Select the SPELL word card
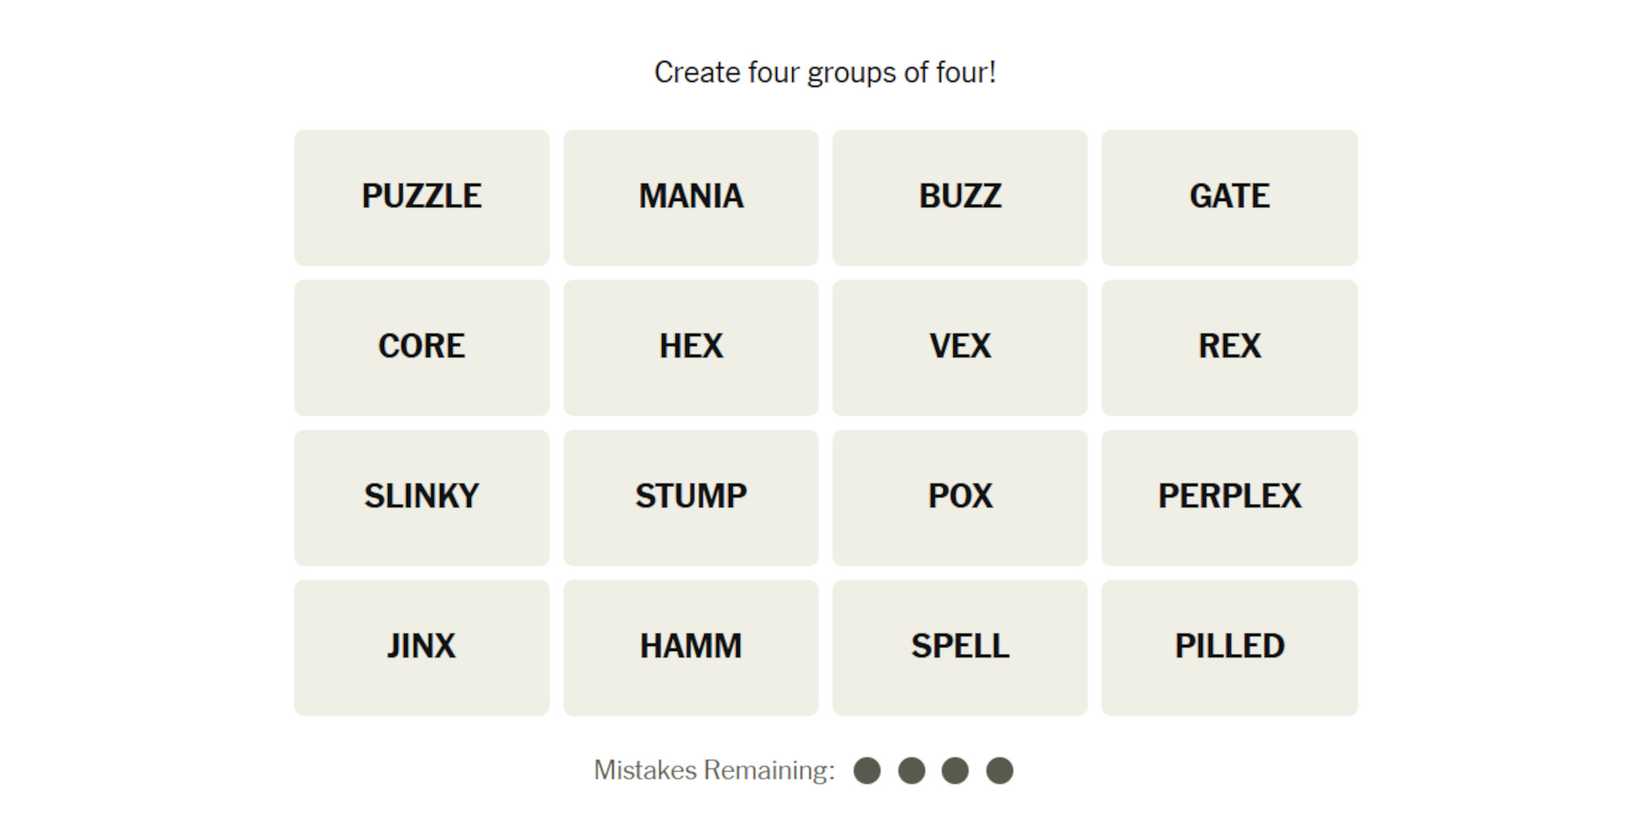 pyautogui.click(x=959, y=647)
